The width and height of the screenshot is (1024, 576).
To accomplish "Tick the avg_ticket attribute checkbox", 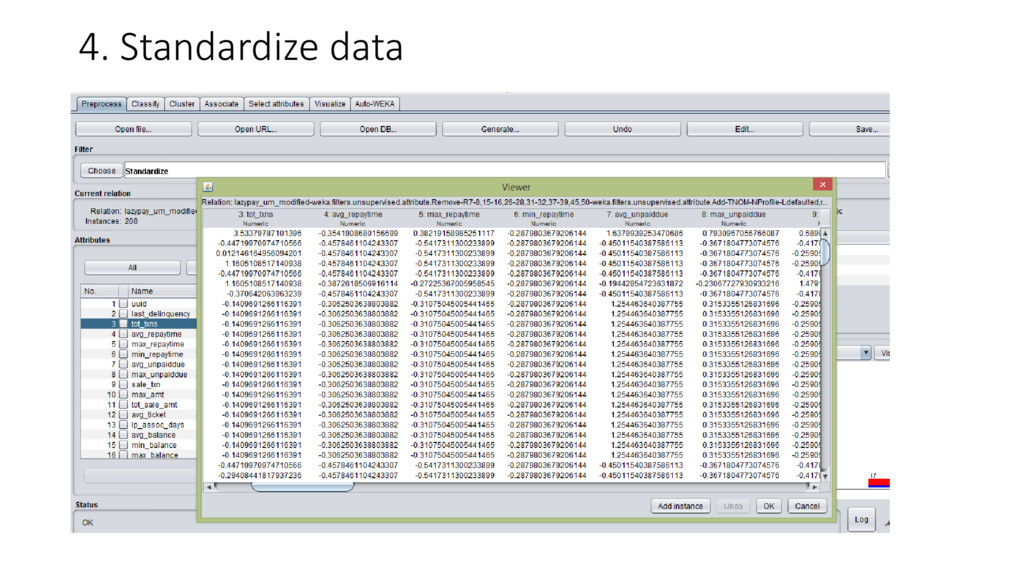I will [123, 415].
